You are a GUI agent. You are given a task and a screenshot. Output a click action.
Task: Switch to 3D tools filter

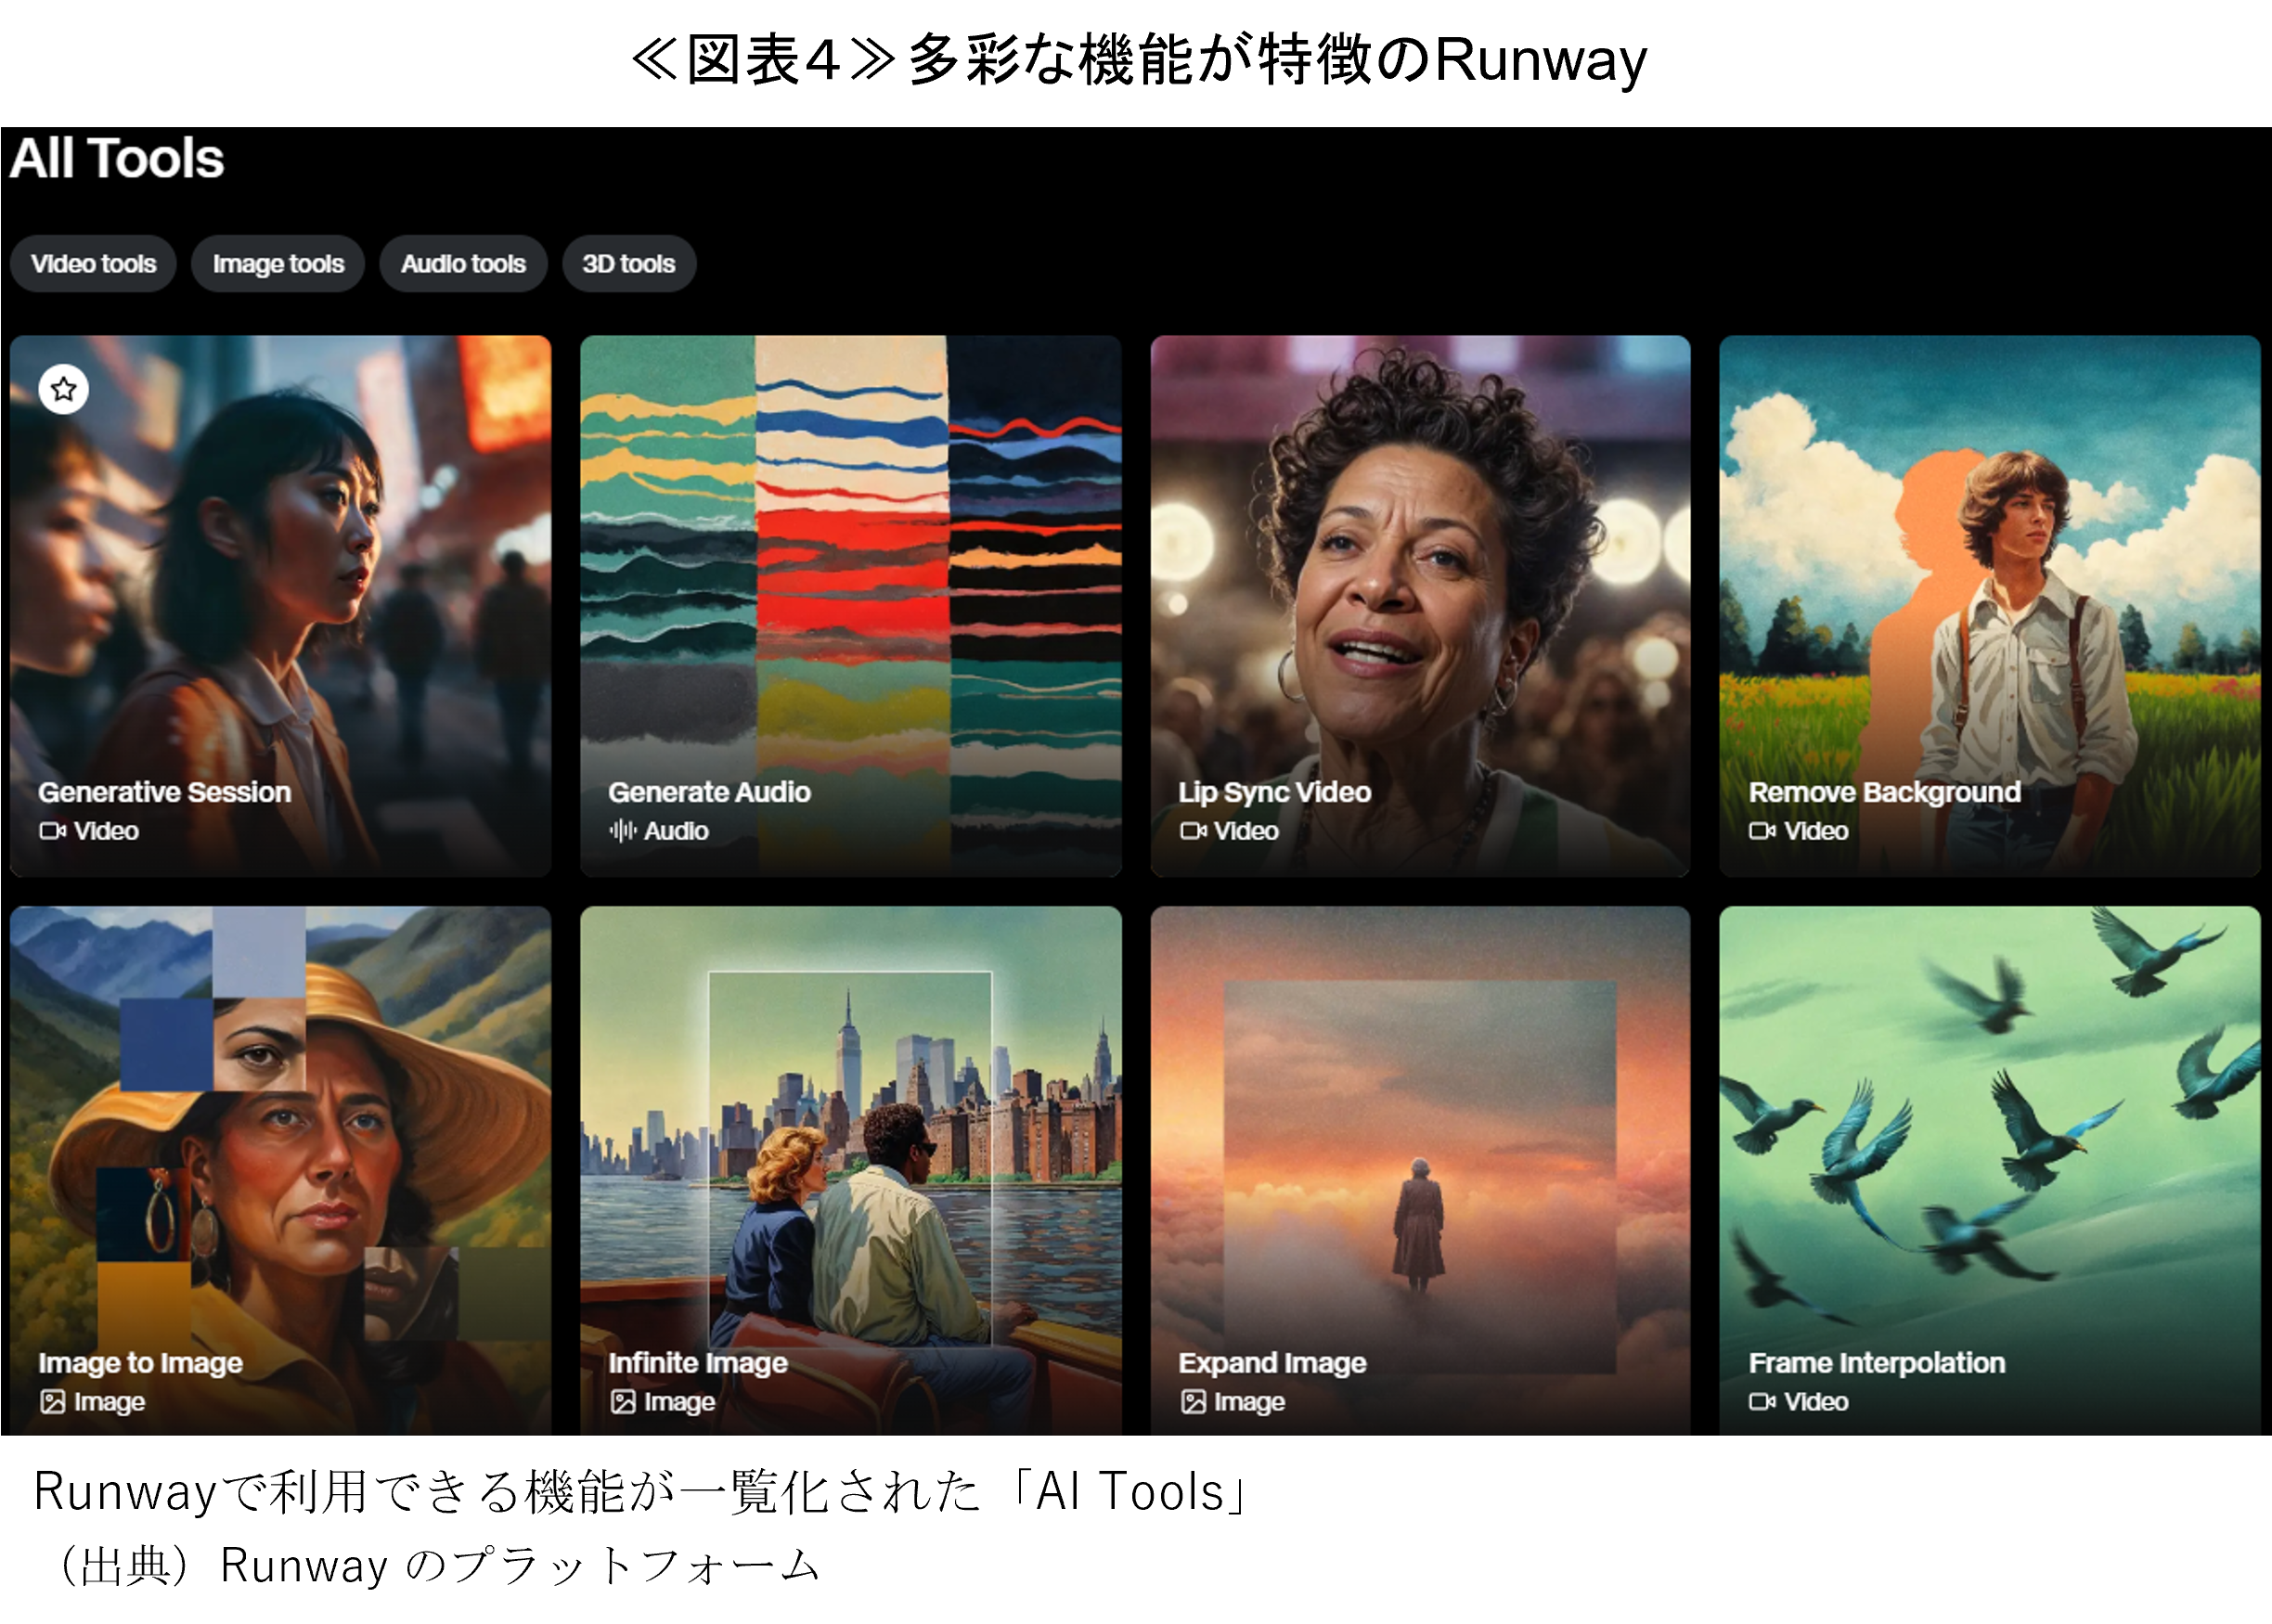pos(629,264)
